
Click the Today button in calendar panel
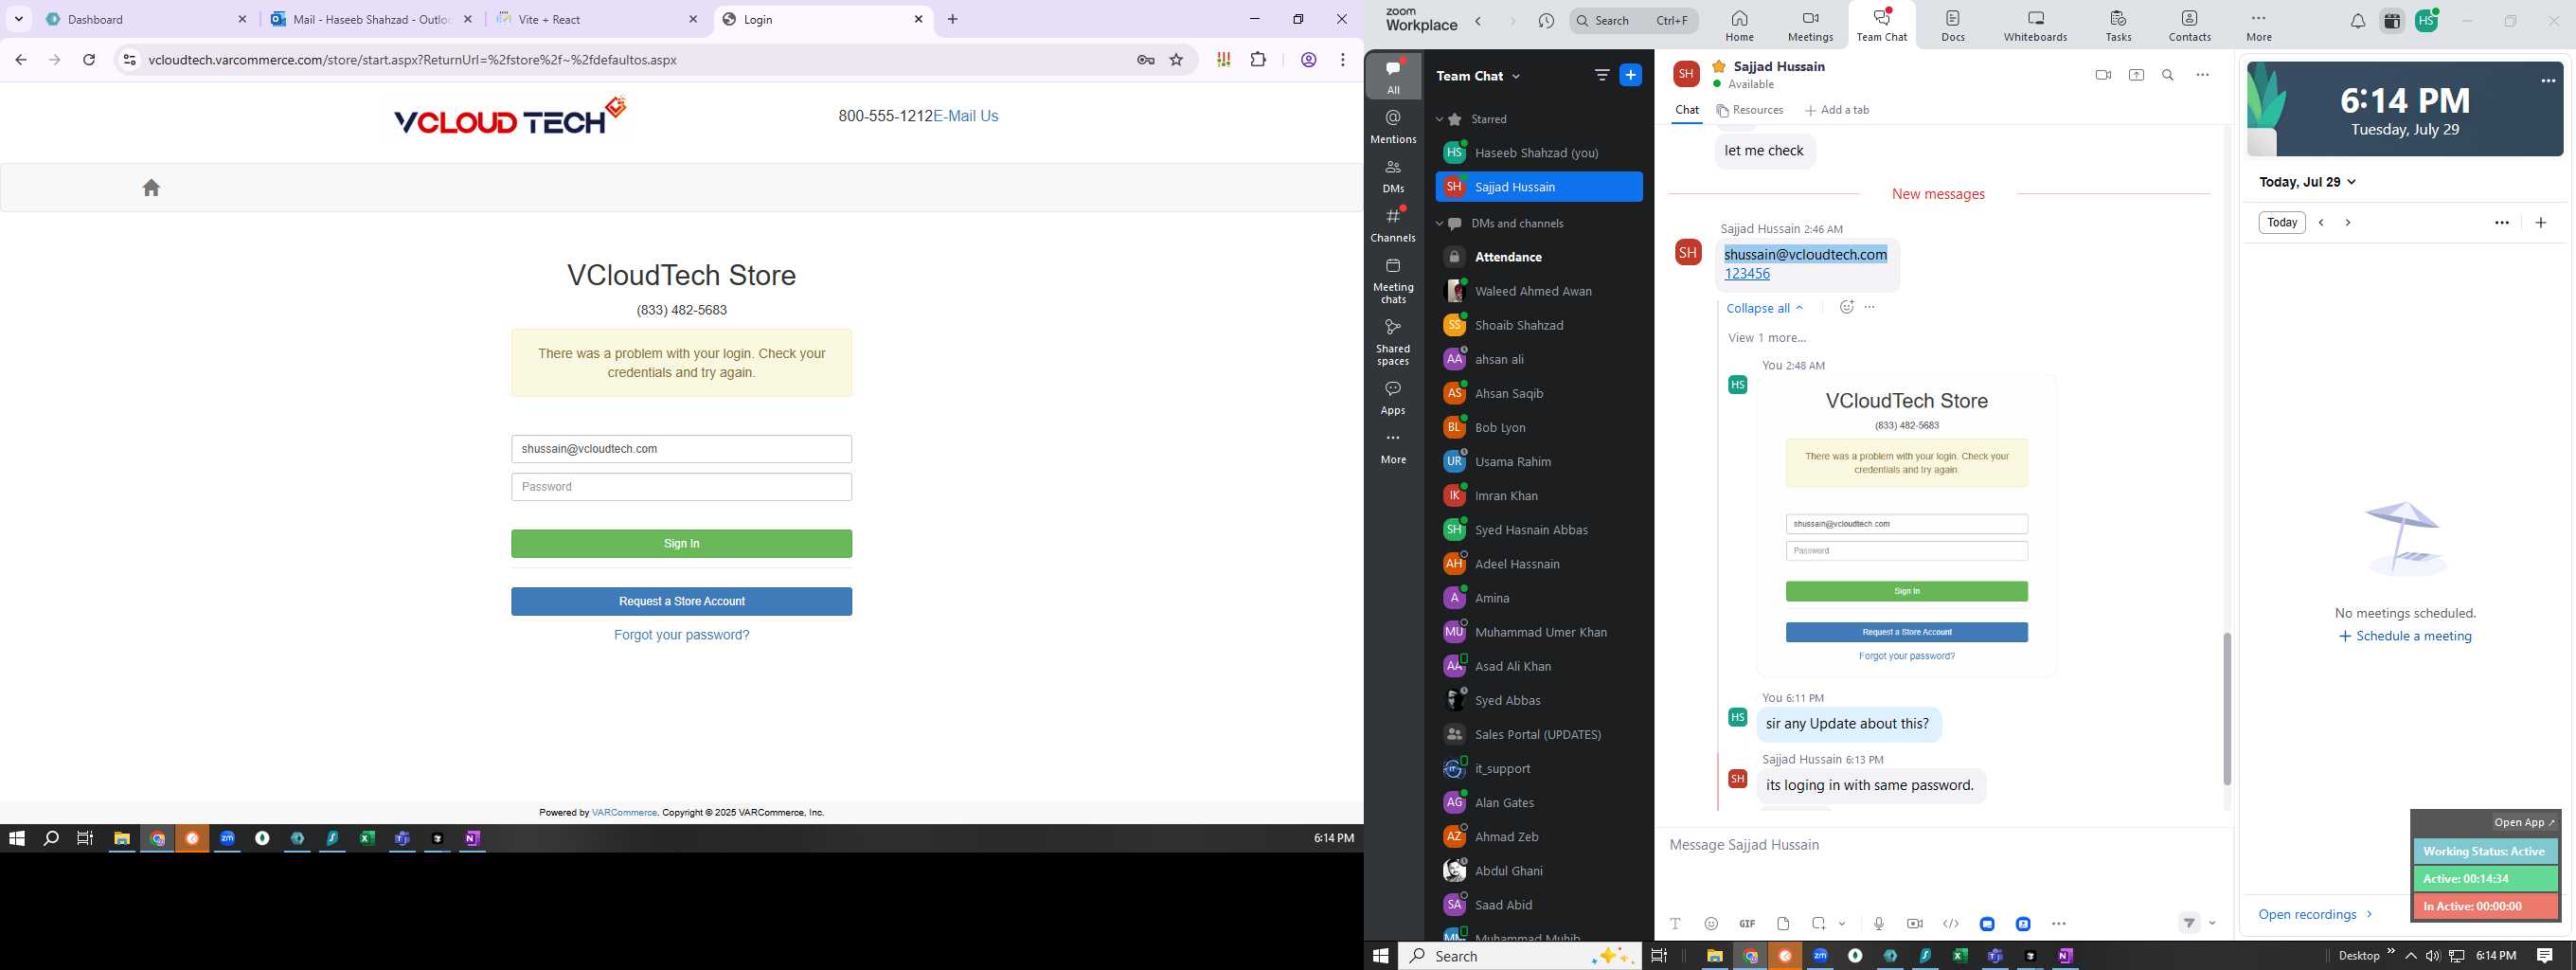pyautogui.click(x=2282, y=223)
